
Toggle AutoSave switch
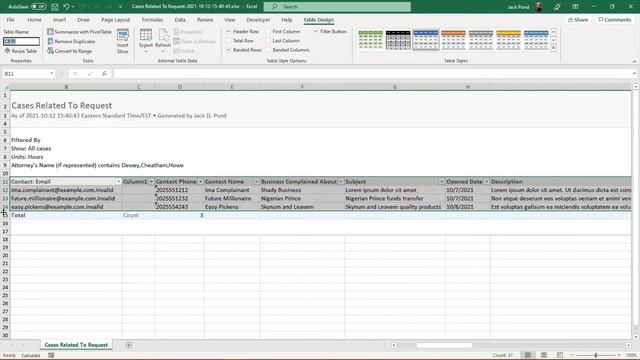click(x=38, y=7)
